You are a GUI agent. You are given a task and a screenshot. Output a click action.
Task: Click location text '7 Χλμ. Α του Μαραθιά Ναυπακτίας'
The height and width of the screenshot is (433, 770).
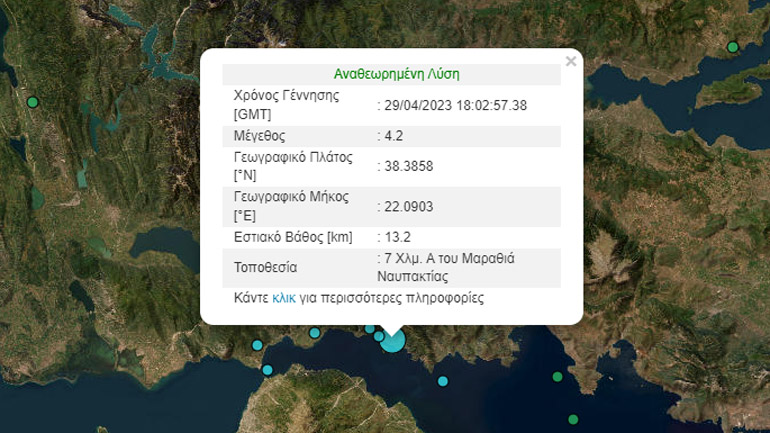click(x=446, y=268)
